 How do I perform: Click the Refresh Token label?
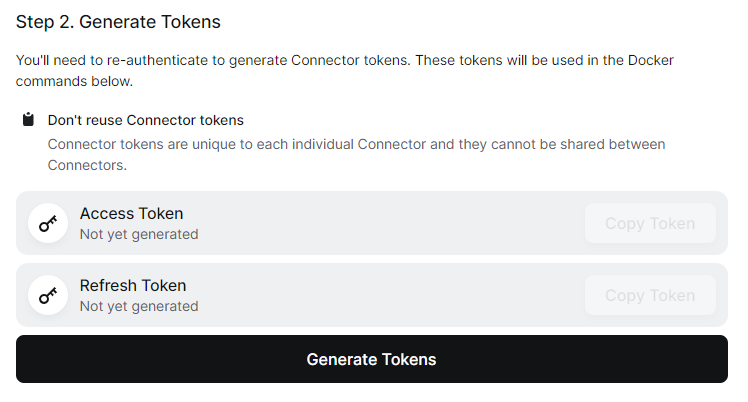pyautogui.click(x=133, y=286)
